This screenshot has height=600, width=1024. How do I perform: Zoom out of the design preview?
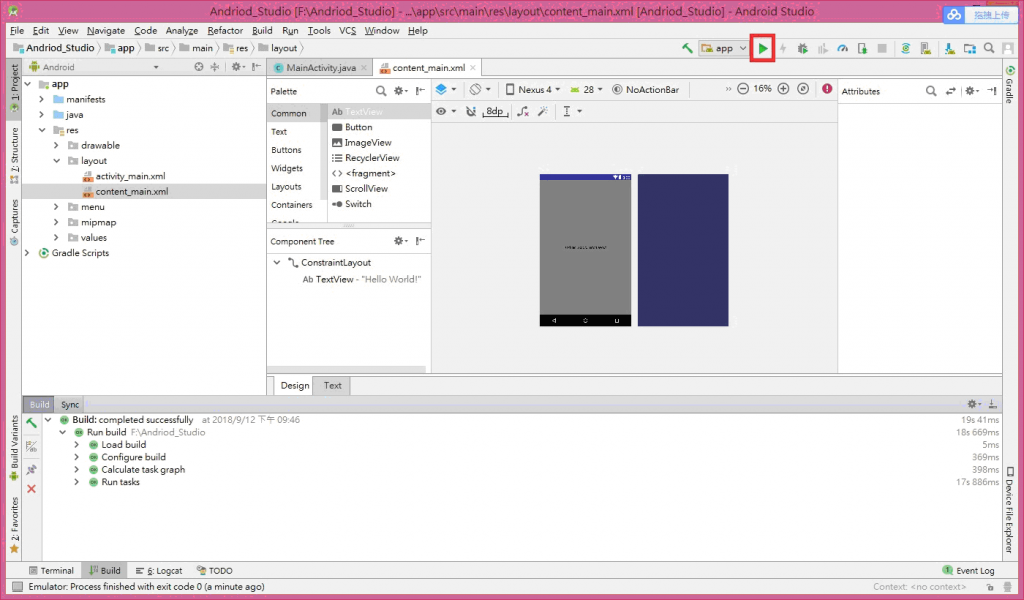pyautogui.click(x=743, y=89)
